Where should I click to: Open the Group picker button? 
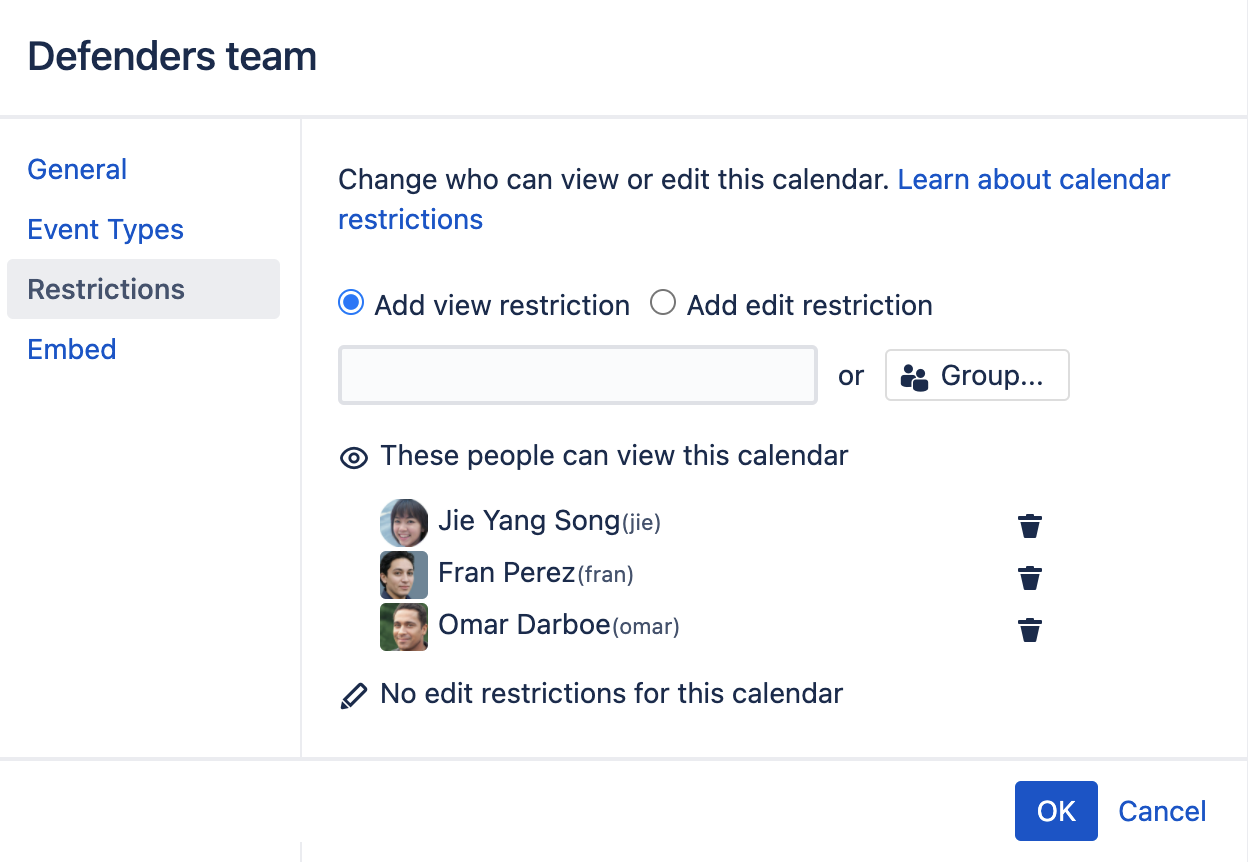(977, 376)
